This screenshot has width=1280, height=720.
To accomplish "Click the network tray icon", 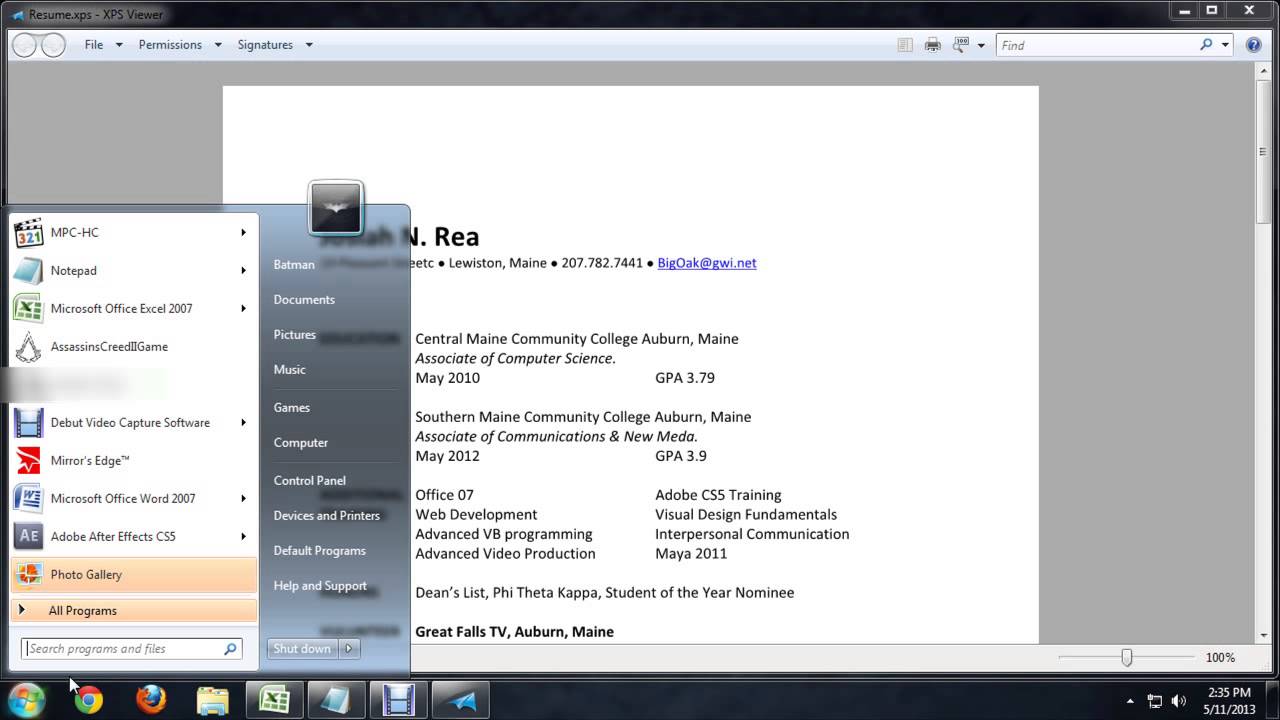I will click(x=1154, y=701).
